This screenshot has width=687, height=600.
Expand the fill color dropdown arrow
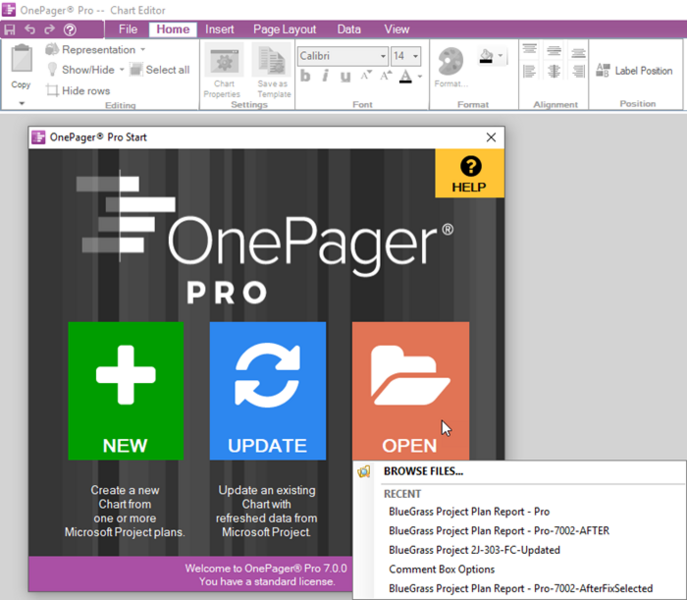(x=500, y=56)
